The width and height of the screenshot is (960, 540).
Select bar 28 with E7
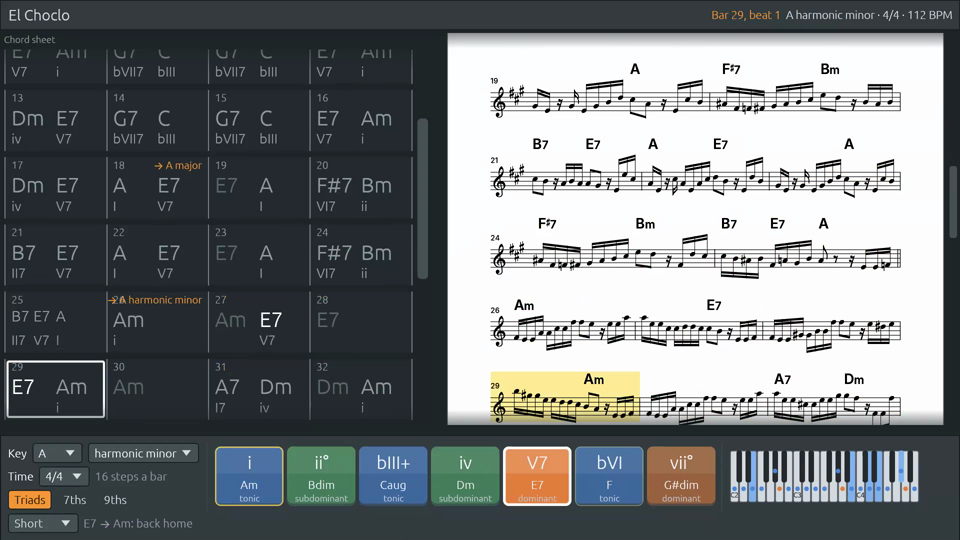coord(361,321)
